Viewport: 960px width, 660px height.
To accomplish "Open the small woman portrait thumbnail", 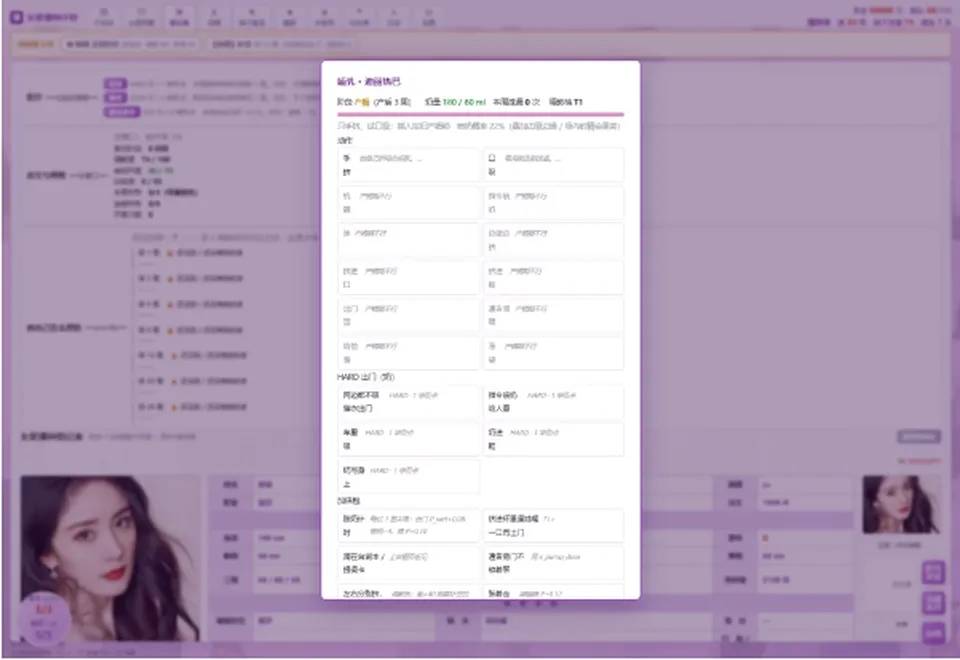I will [901, 504].
